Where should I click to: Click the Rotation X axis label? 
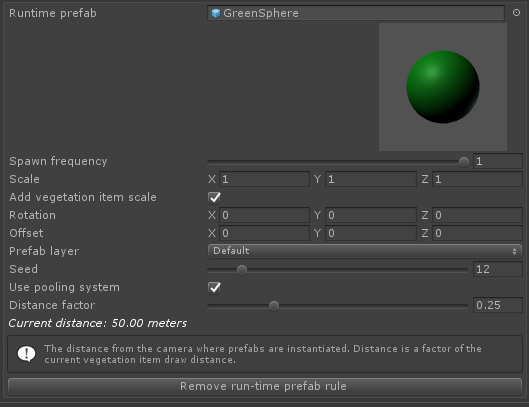(x=212, y=215)
